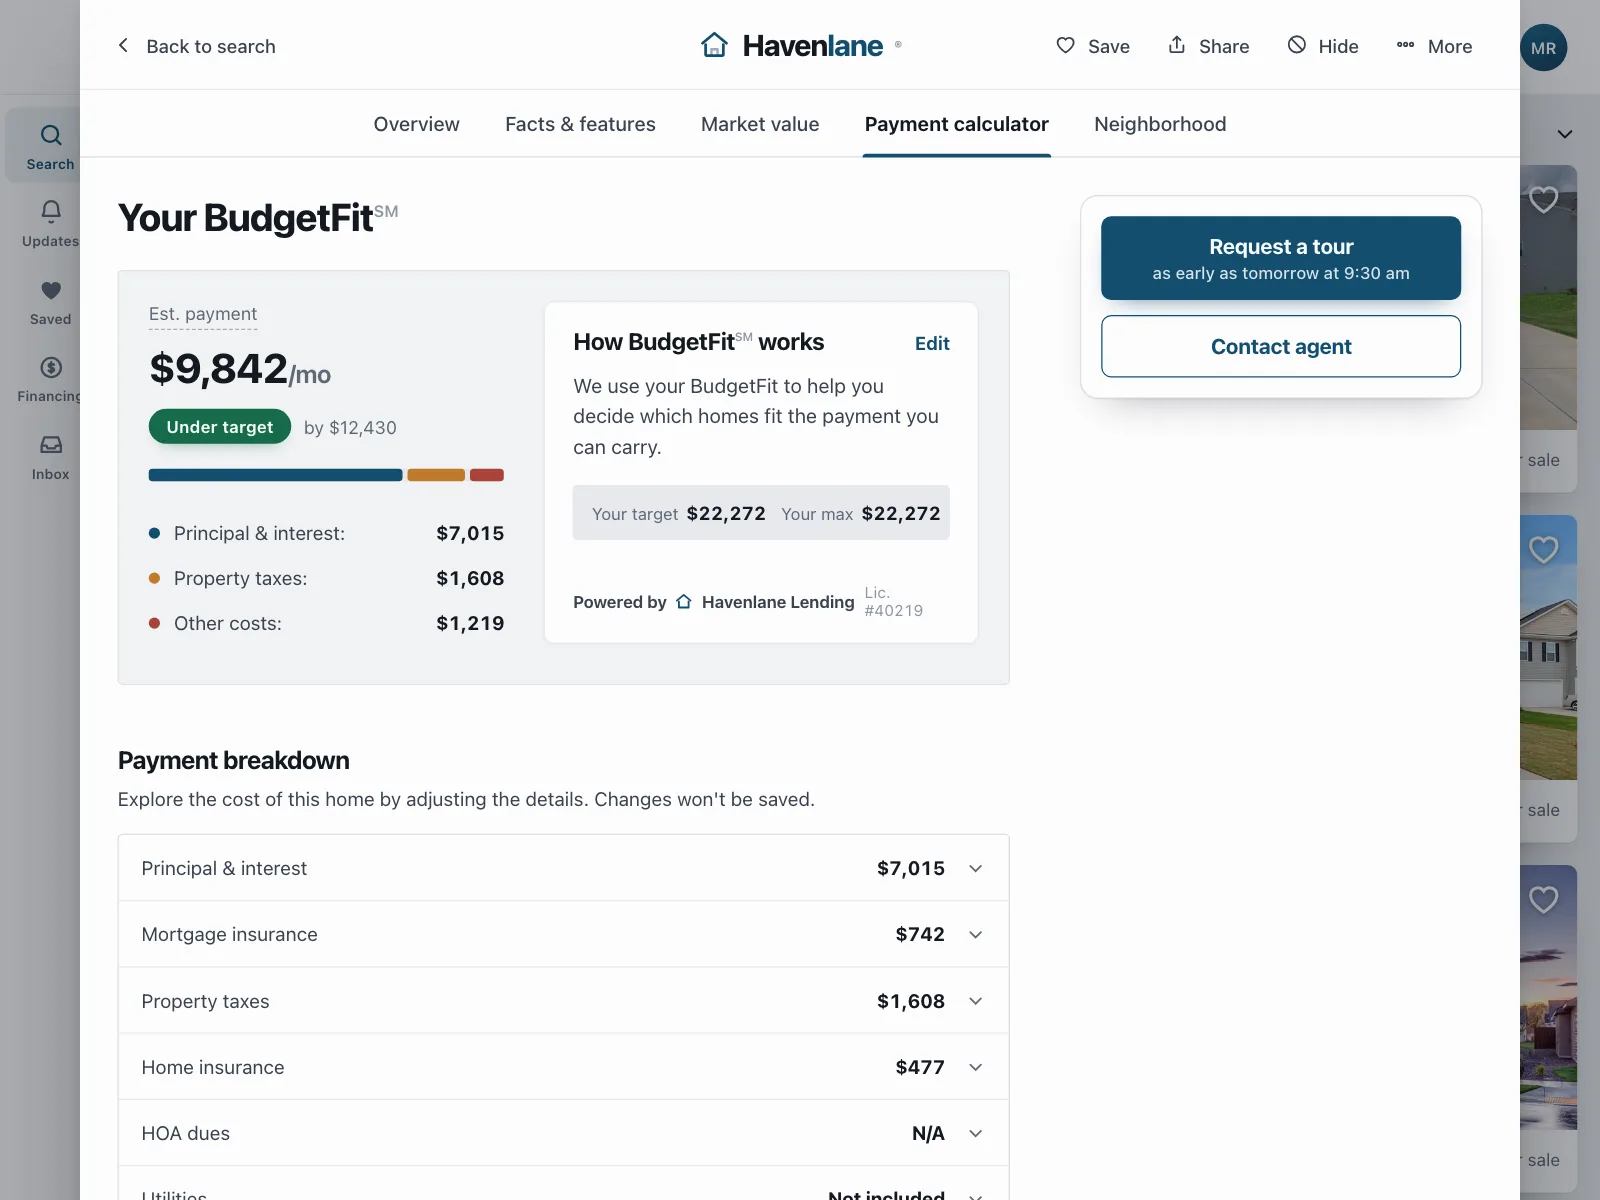
Task: Open Updates bell in the sidebar
Action: [x=50, y=223]
